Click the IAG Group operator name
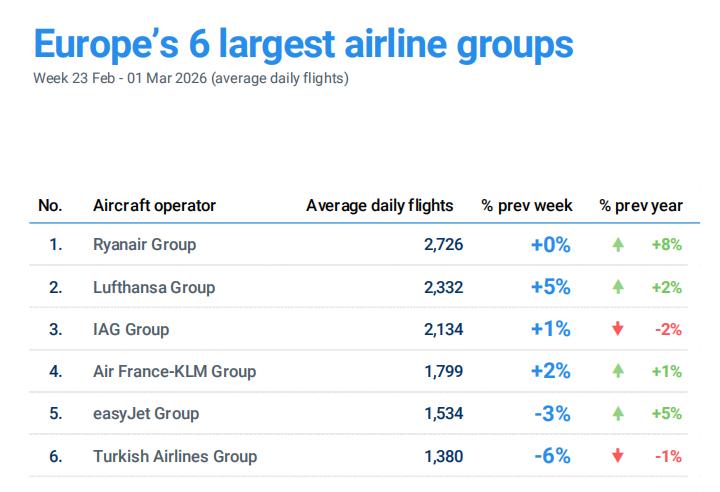 click(x=131, y=329)
